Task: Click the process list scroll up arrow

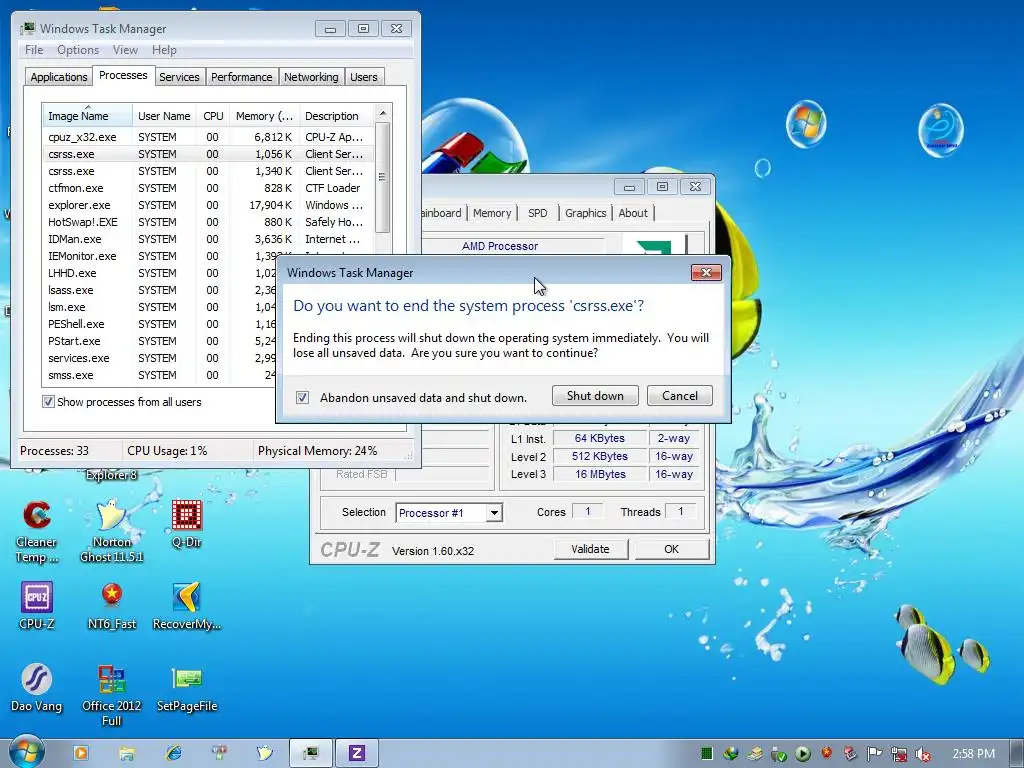Action: pyautogui.click(x=383, y=114)
